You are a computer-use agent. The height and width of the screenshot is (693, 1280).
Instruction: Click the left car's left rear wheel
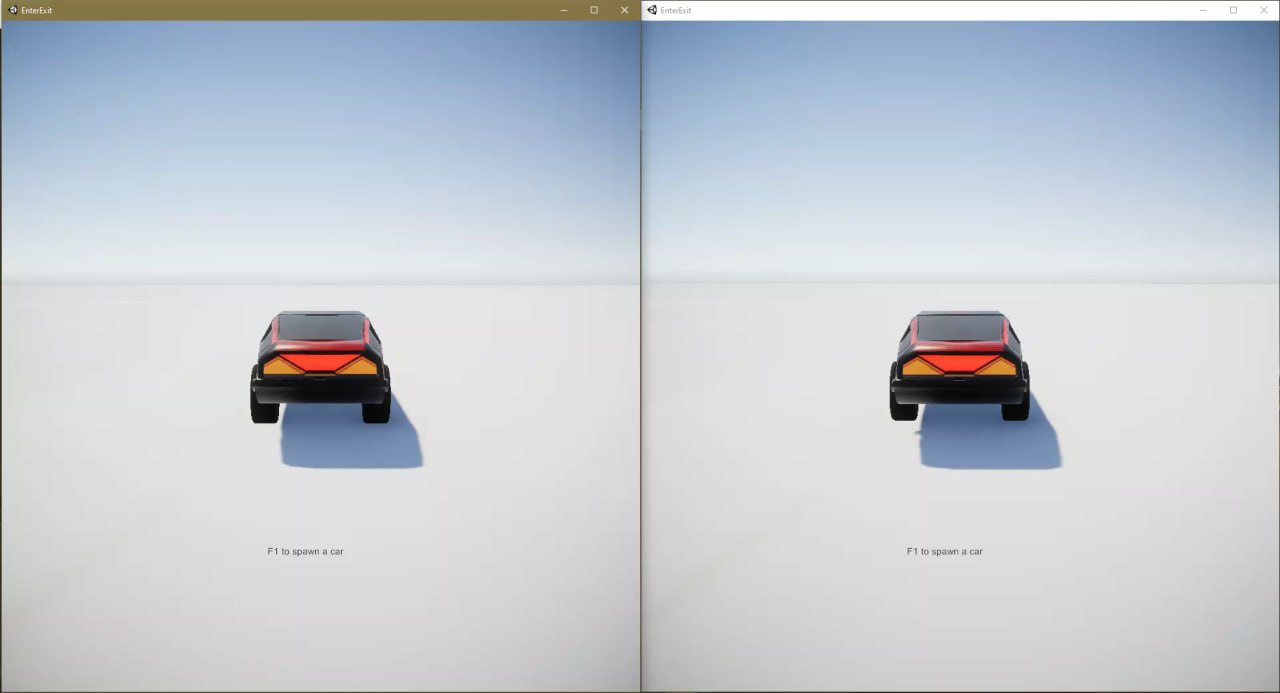coord(264,405)
